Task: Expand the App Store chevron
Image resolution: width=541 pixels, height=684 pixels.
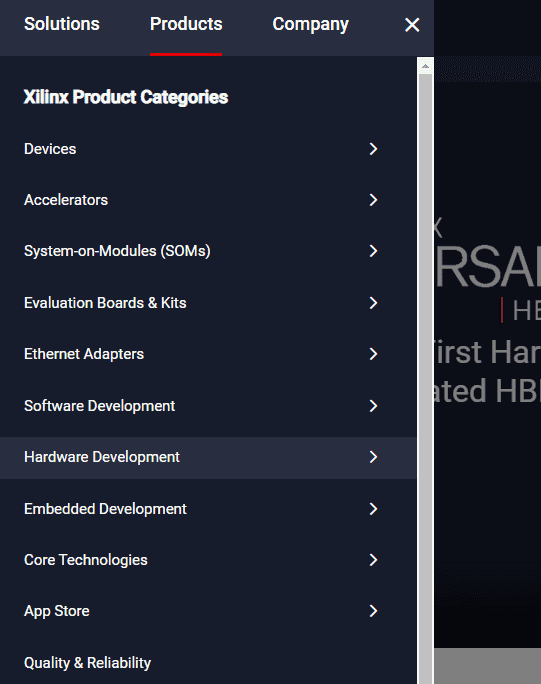Action: 373,611
